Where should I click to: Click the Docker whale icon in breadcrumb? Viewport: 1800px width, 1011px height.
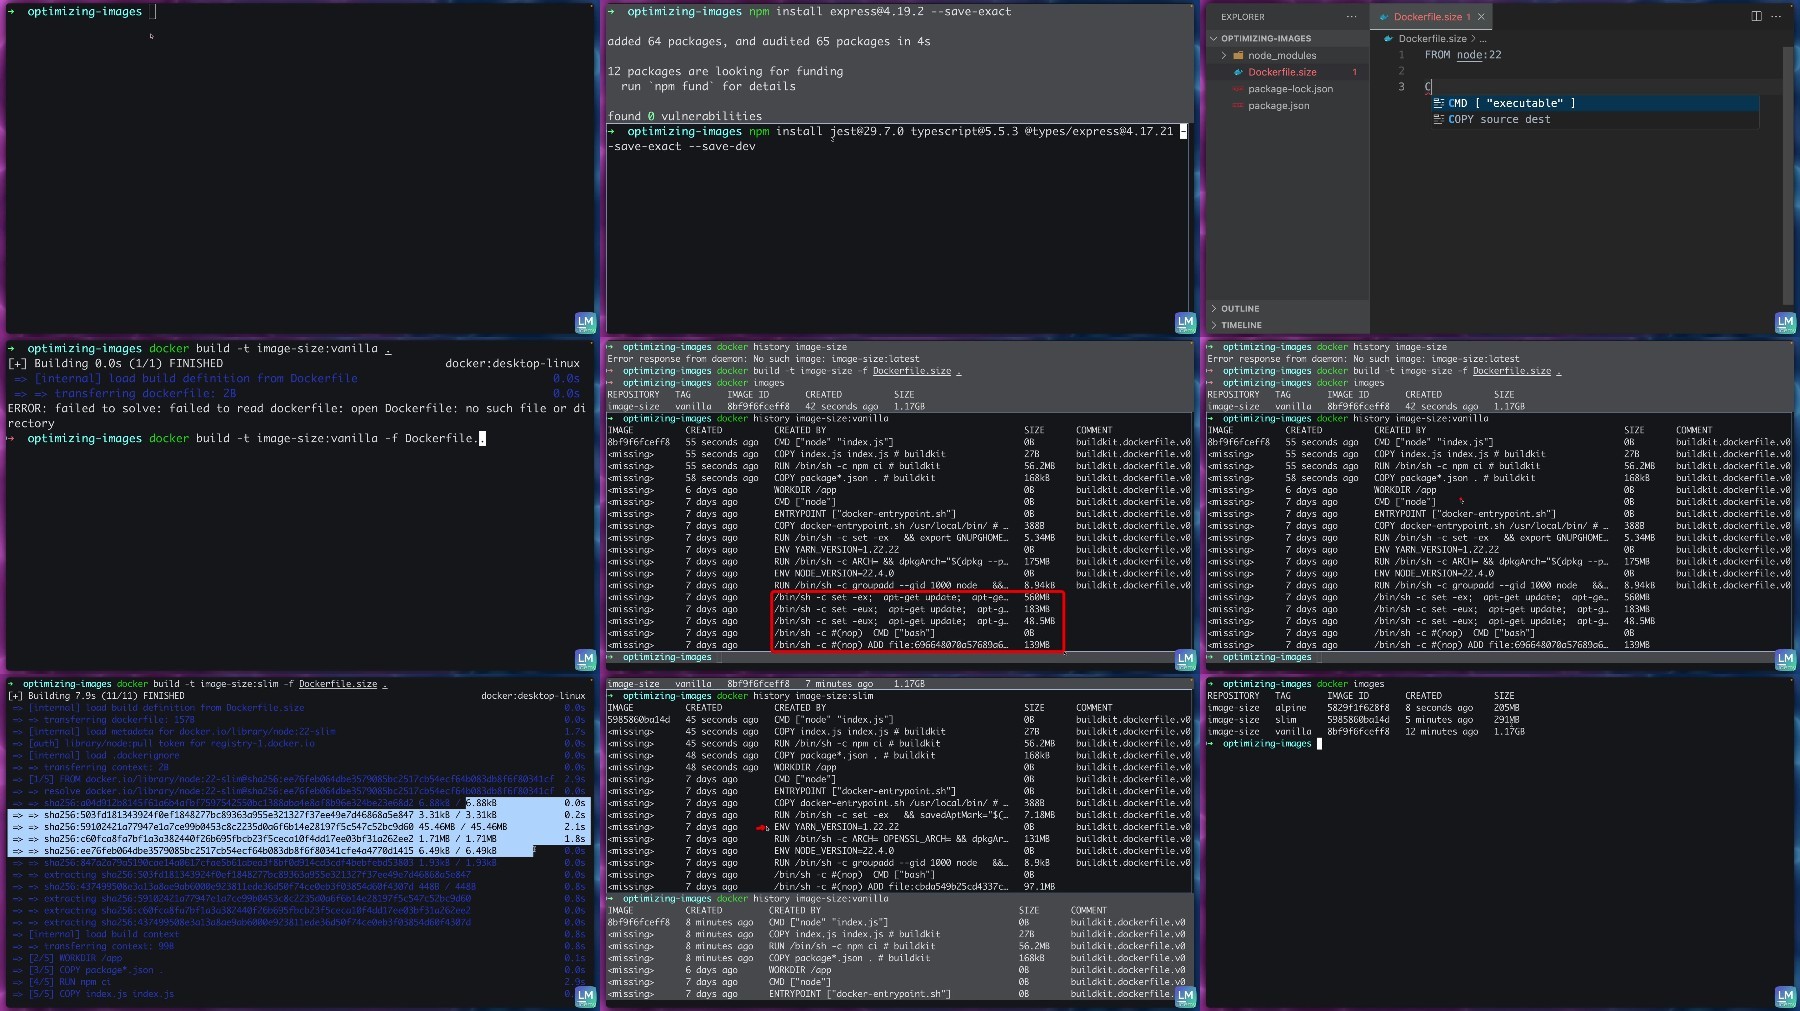pos(1388,39)
